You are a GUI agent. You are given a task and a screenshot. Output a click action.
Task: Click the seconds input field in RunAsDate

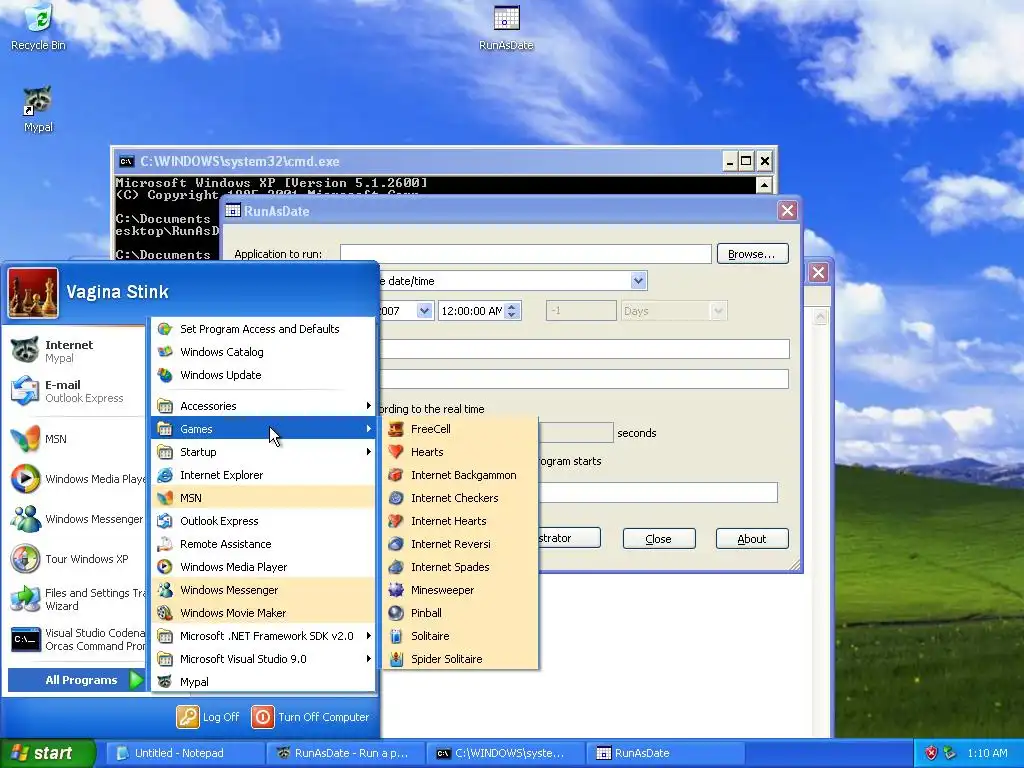tap(576, 432)
